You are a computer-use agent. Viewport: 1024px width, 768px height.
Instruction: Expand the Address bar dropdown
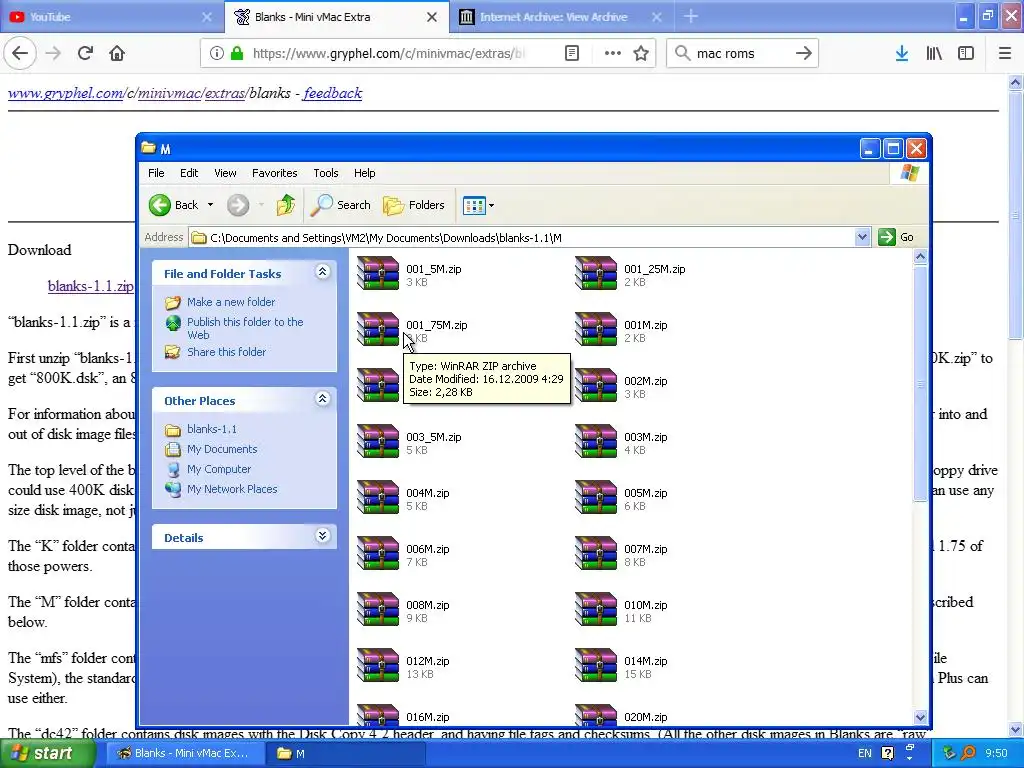click(x=862, y=237)
